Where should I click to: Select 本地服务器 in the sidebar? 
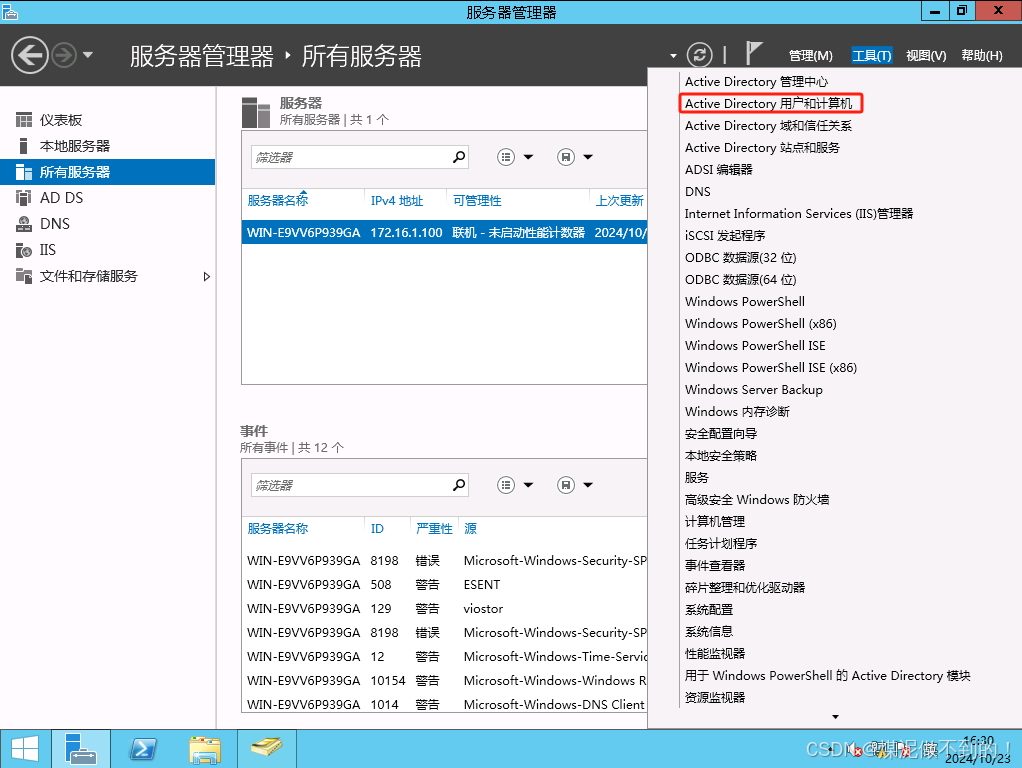click(108, 146)
